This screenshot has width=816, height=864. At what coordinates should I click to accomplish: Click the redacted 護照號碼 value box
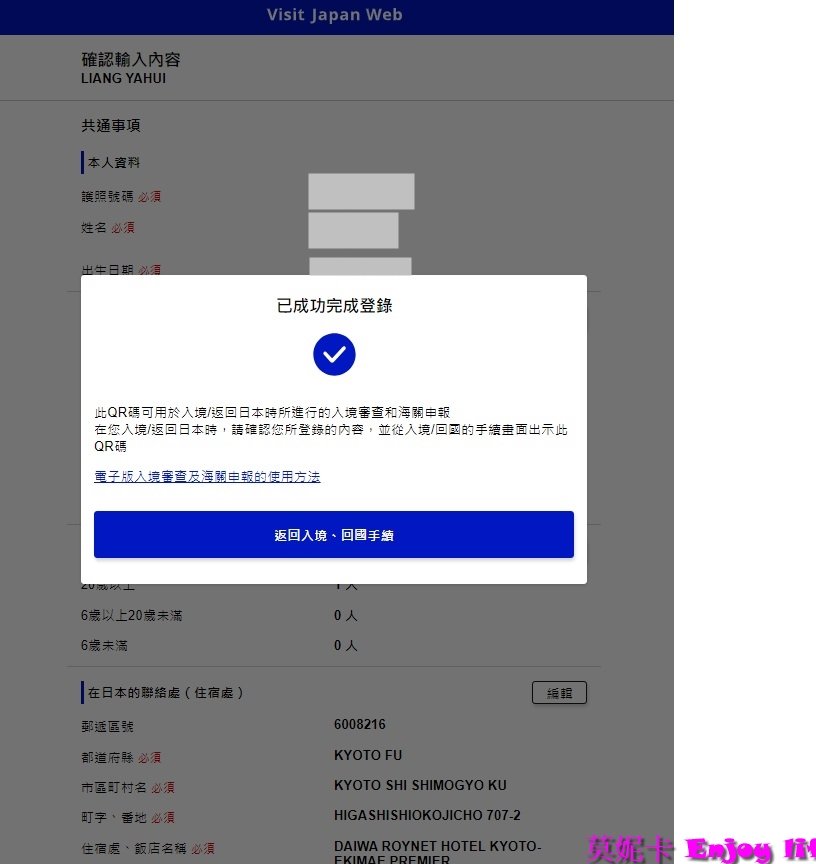[361, 192]
